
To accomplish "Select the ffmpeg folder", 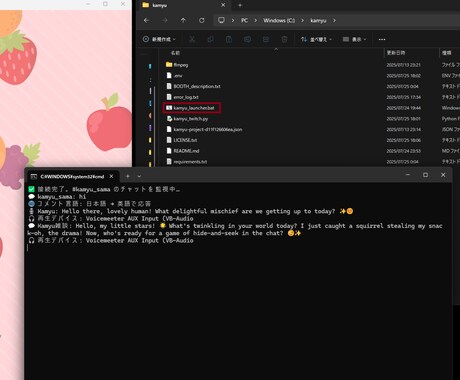I will [181, 65].
